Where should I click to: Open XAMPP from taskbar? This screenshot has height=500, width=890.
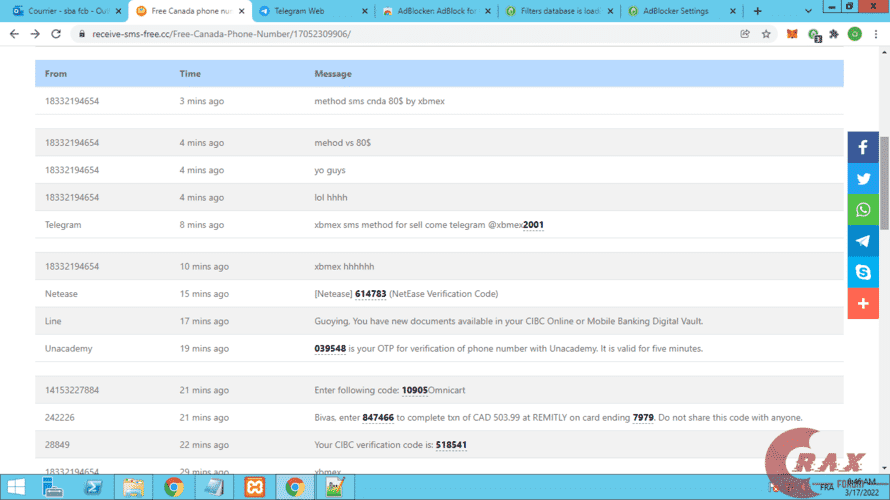click(x=254, y=487)
